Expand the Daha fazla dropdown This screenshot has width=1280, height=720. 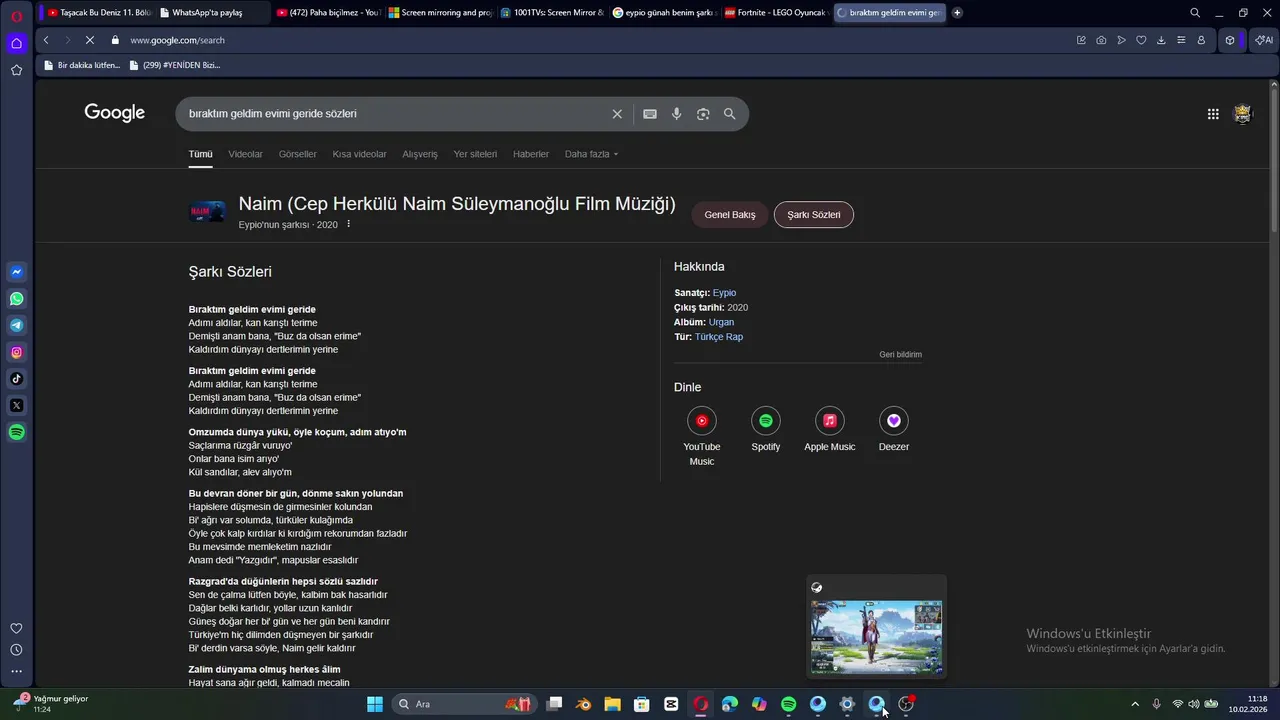tap(591, 154)
